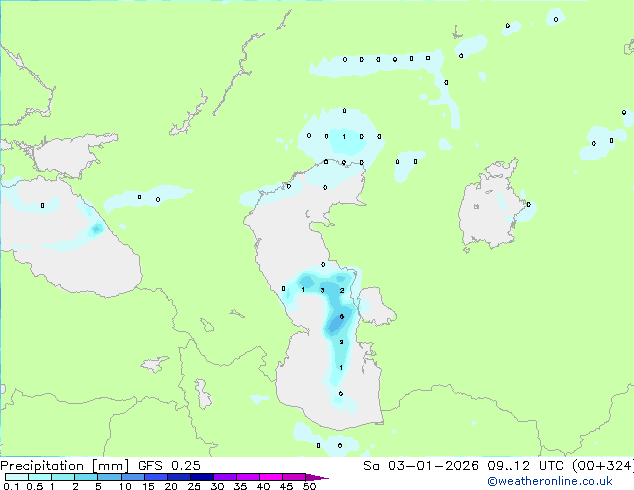Image resolution: width=634 pixels, height=490 pixels.
Task: Click the 20–25 mm legend color swatch
Action: [x=179, y=477]
